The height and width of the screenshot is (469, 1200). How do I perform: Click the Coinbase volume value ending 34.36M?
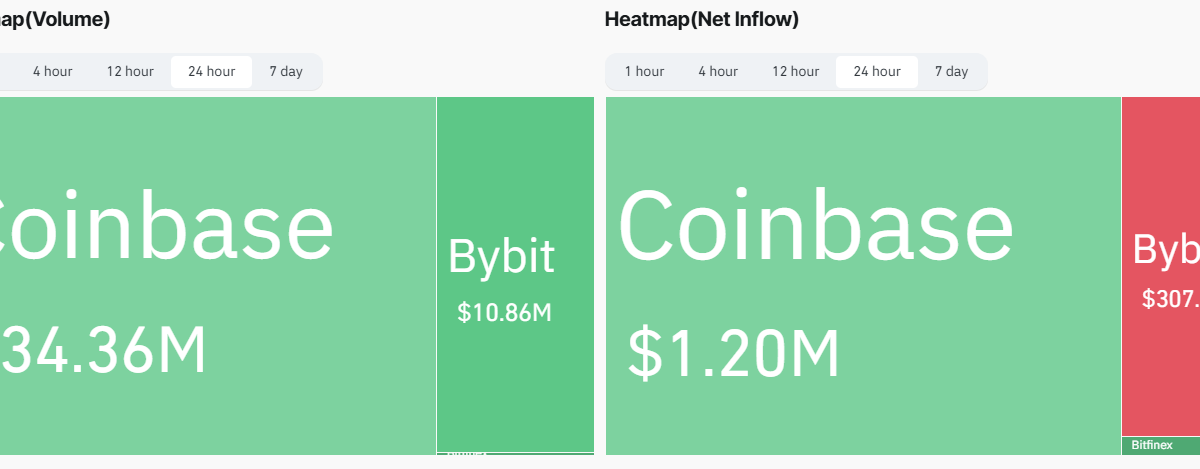point(104,349)
